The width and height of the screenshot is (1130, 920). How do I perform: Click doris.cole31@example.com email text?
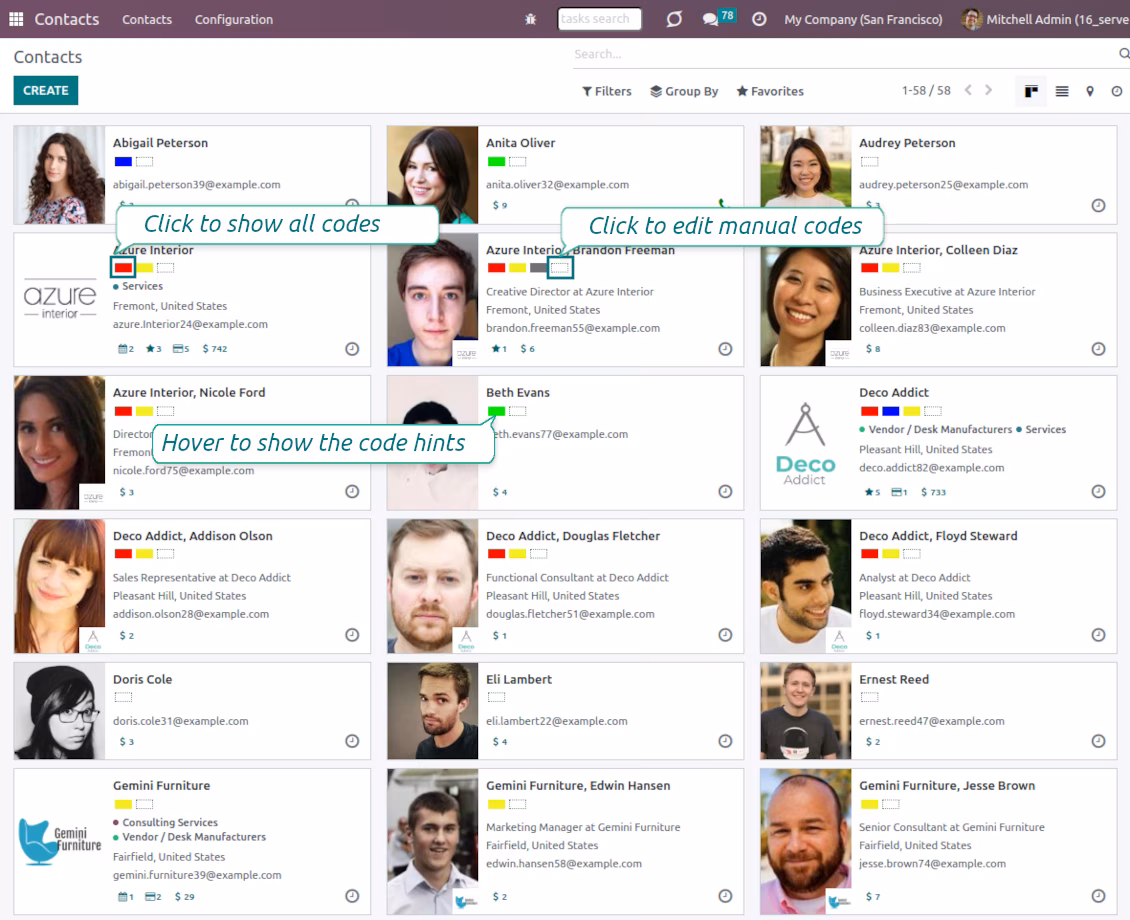point(181,721)
